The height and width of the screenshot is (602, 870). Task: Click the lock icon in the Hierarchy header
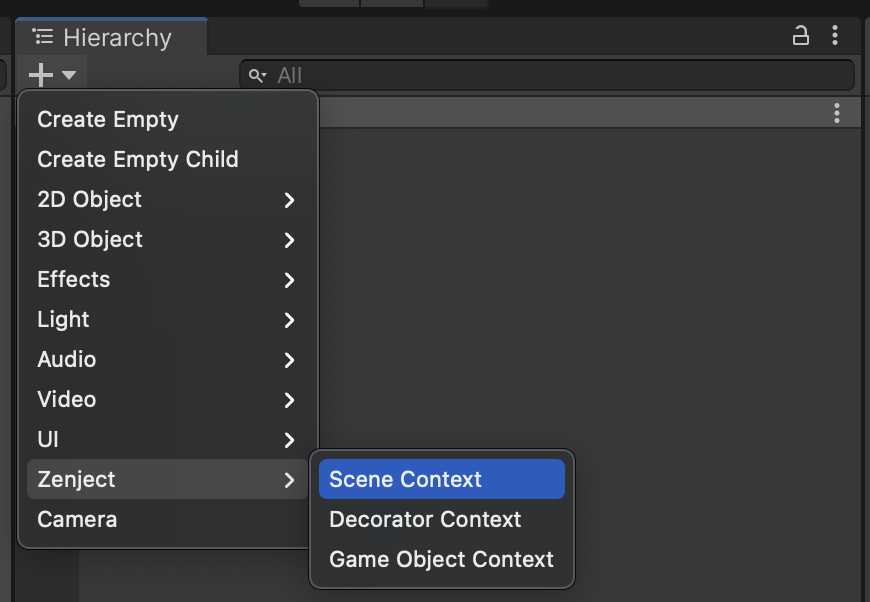click(800, 35)
